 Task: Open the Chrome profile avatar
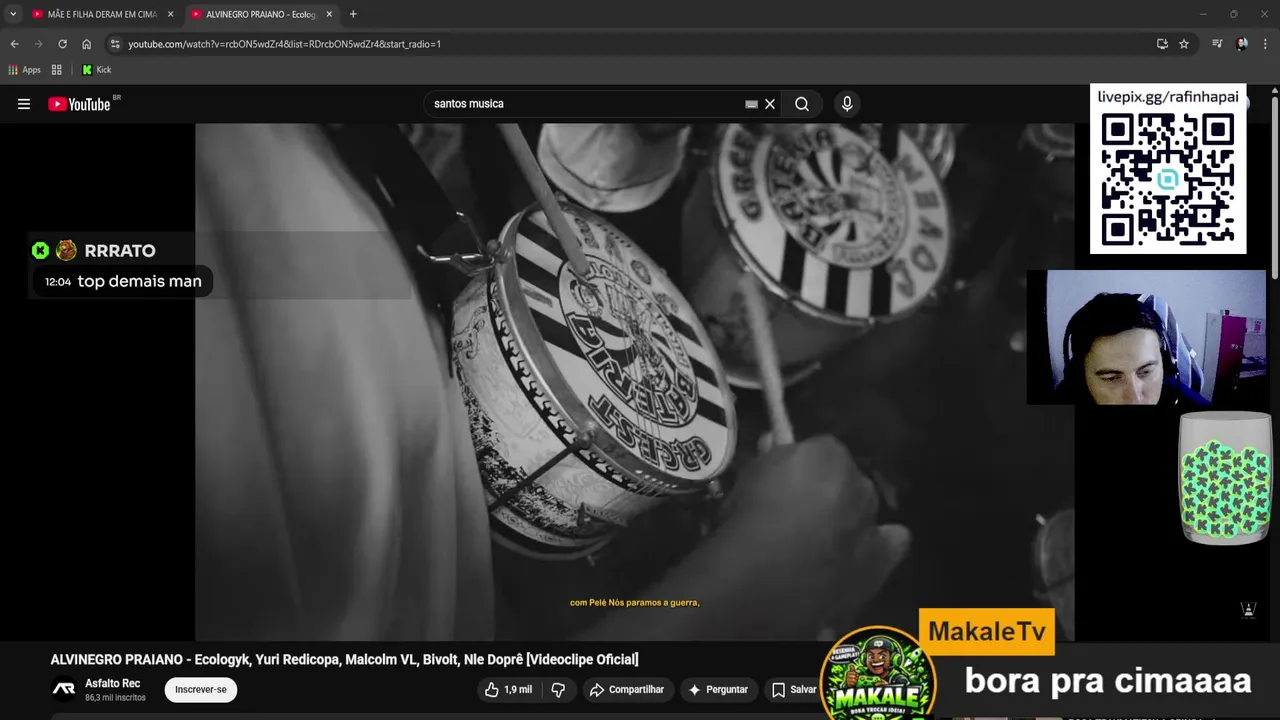coord(1242,44)
